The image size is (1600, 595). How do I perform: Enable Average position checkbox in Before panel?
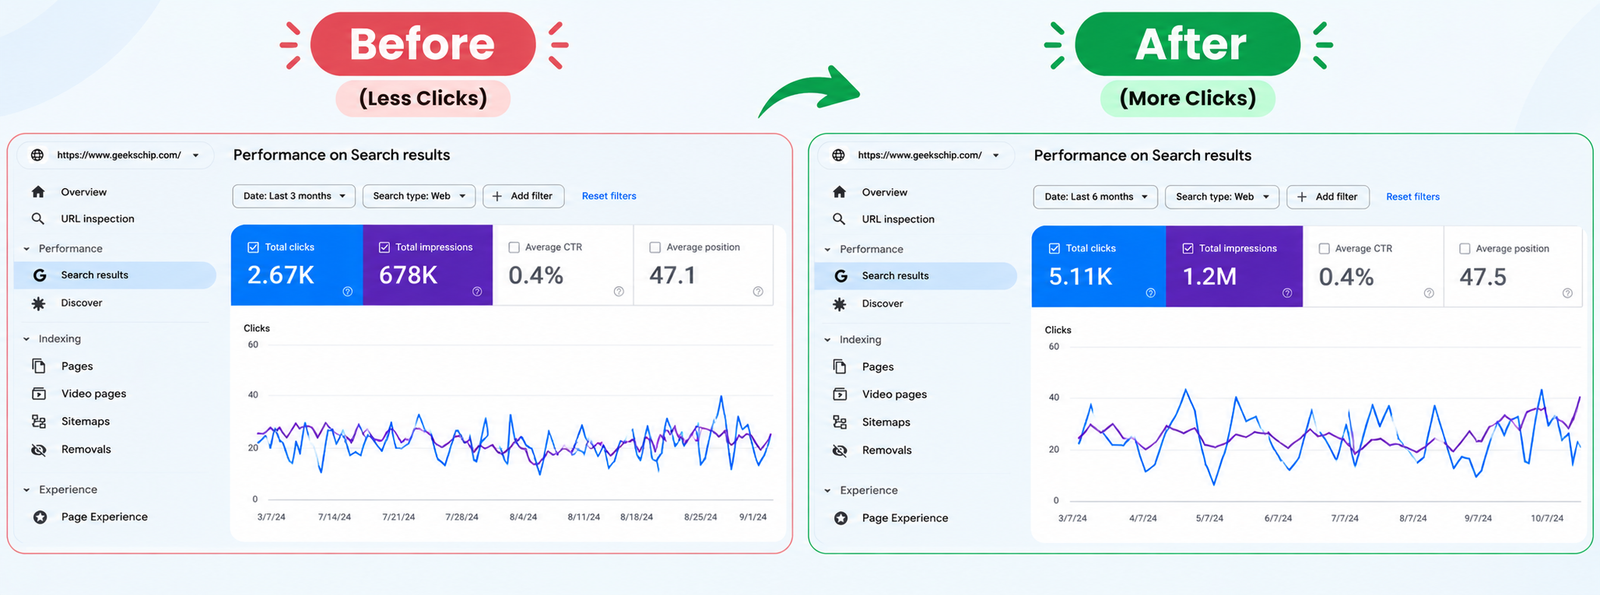655,247
